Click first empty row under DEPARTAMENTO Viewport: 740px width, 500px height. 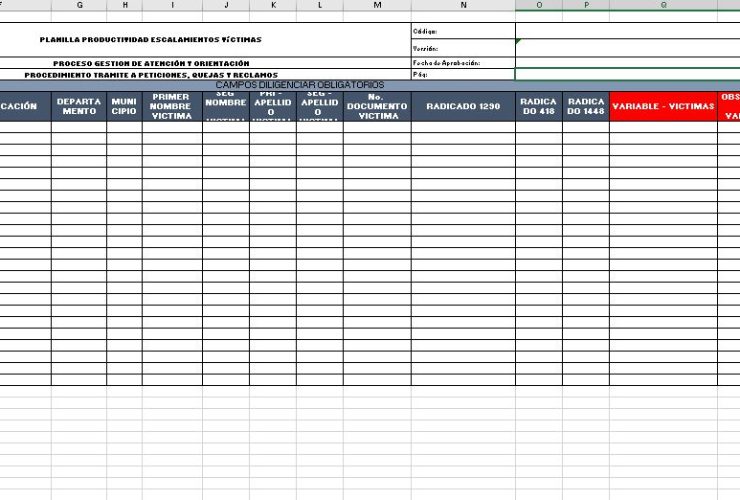click(x=79, y=127)
